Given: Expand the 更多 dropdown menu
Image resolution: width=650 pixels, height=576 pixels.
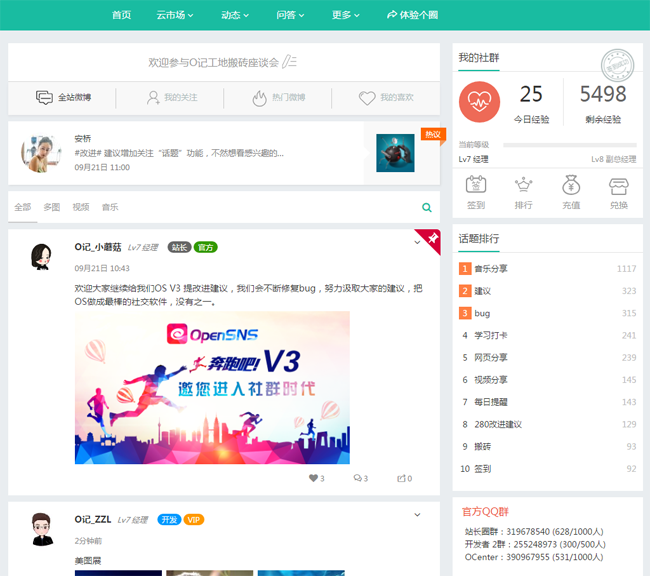Looking at the screenshot, I should 345,15.
